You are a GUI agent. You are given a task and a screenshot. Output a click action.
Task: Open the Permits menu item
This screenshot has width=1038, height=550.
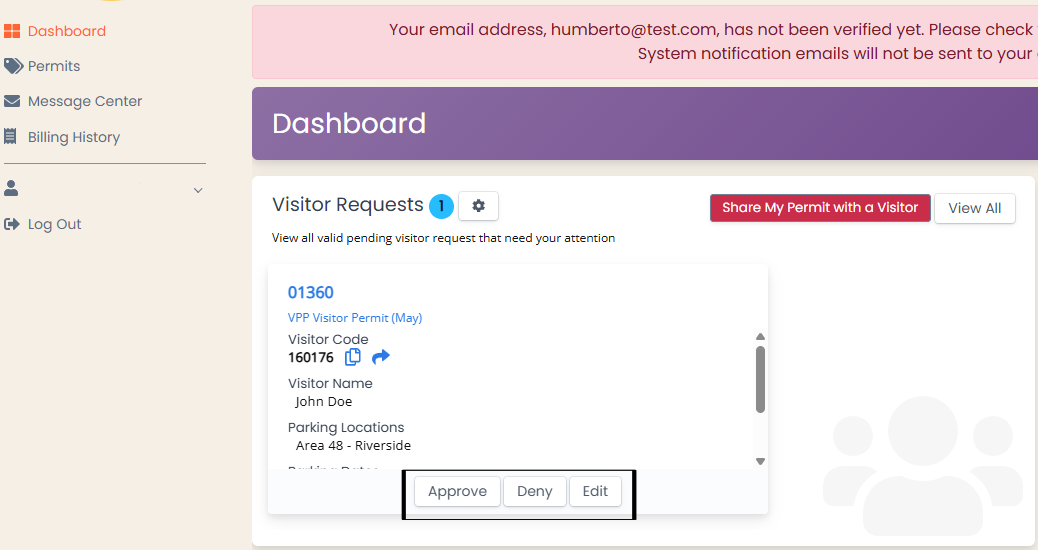pos(54,66)
